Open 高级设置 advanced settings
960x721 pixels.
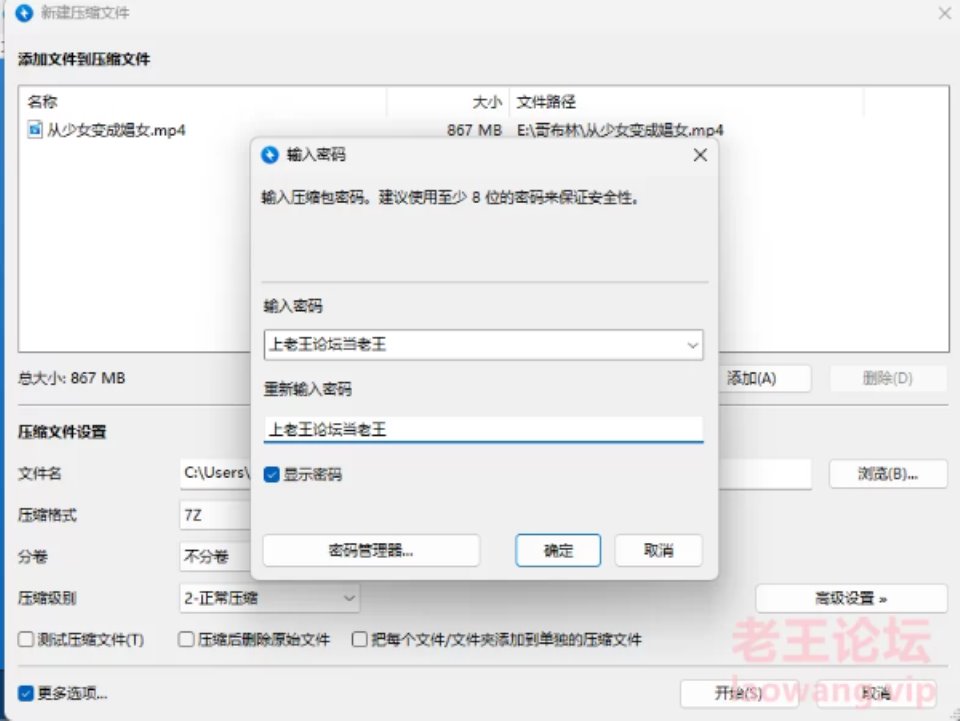point(851,598)
